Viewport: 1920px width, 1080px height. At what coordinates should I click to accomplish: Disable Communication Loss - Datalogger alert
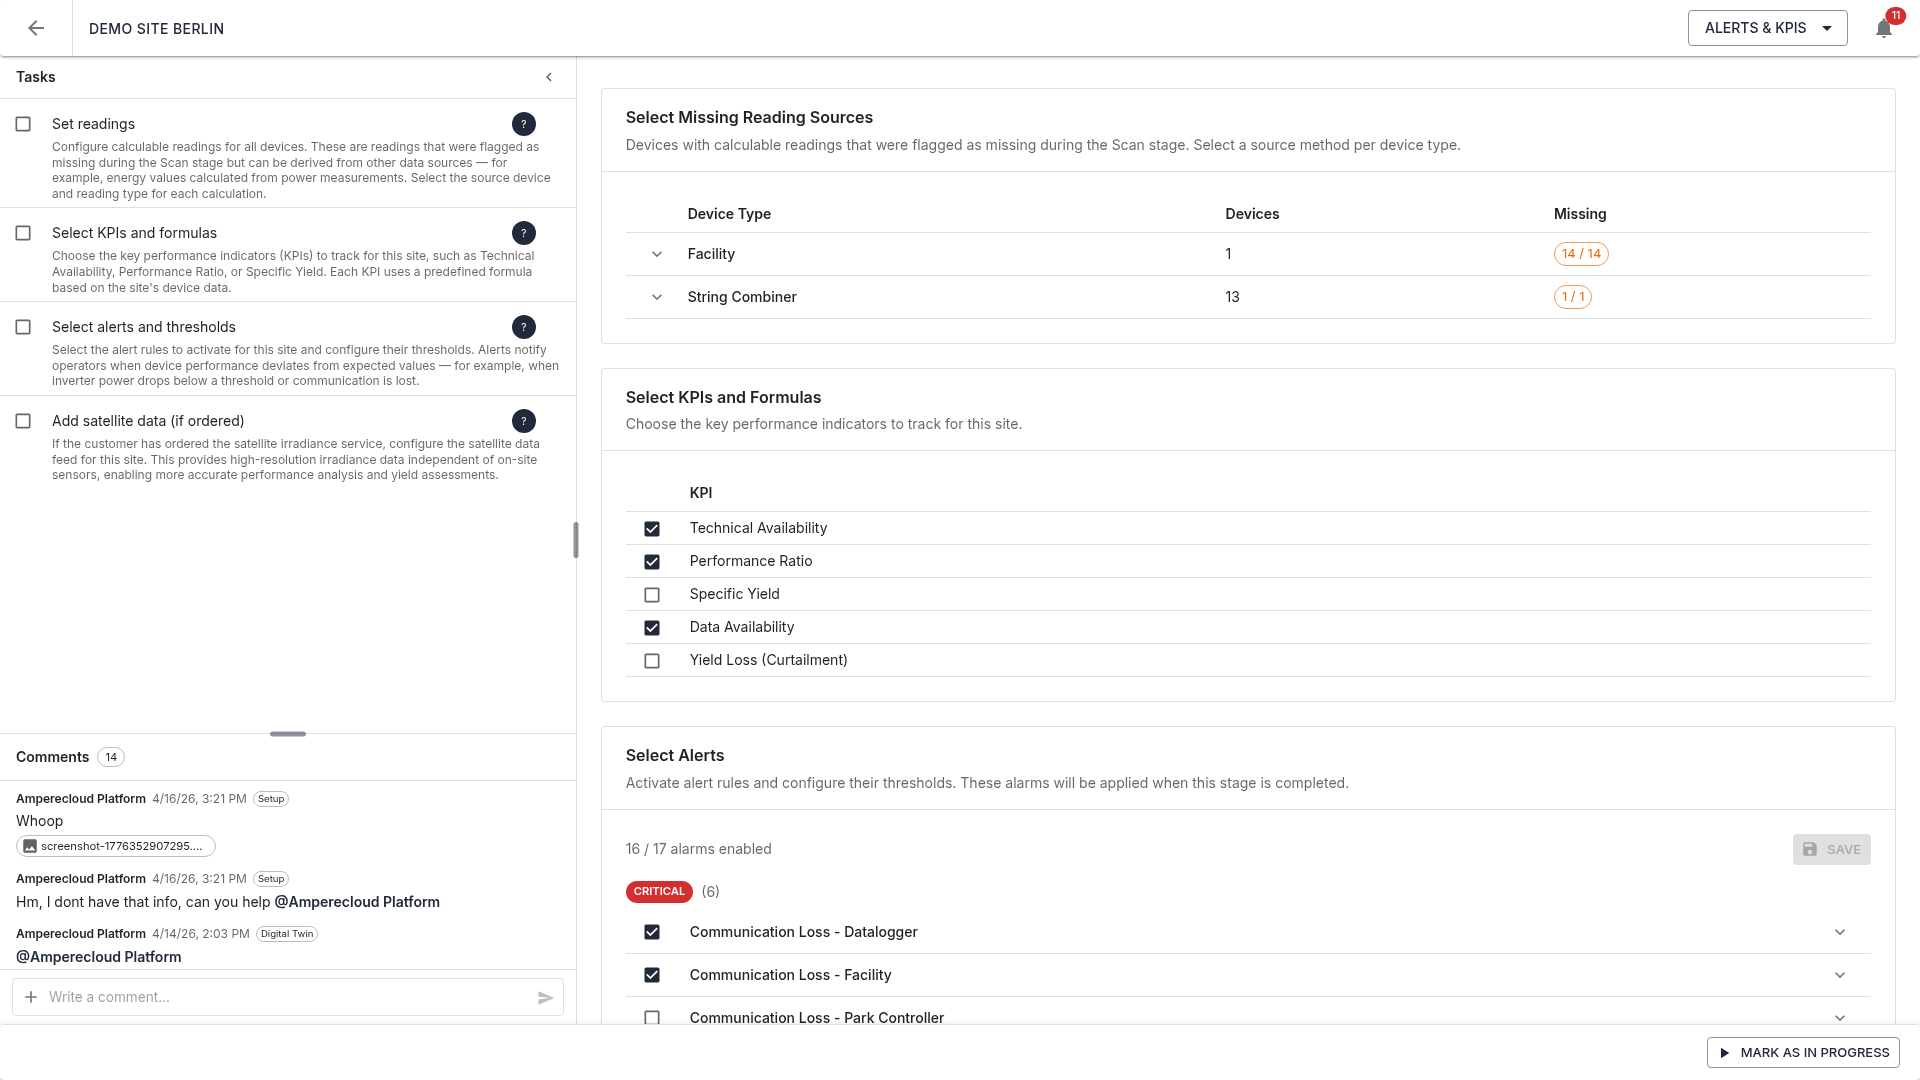click(x=652, y=932)
